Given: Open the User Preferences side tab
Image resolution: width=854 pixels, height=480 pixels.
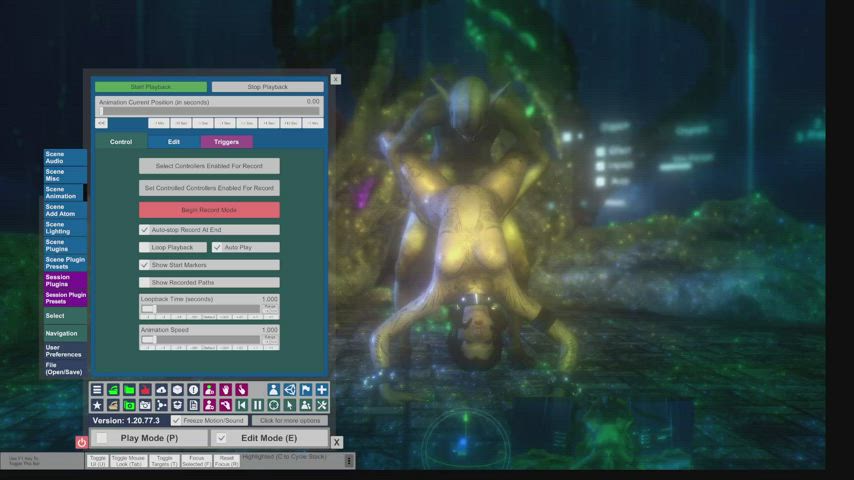Looking at the screenshot, I should point(65,351).
